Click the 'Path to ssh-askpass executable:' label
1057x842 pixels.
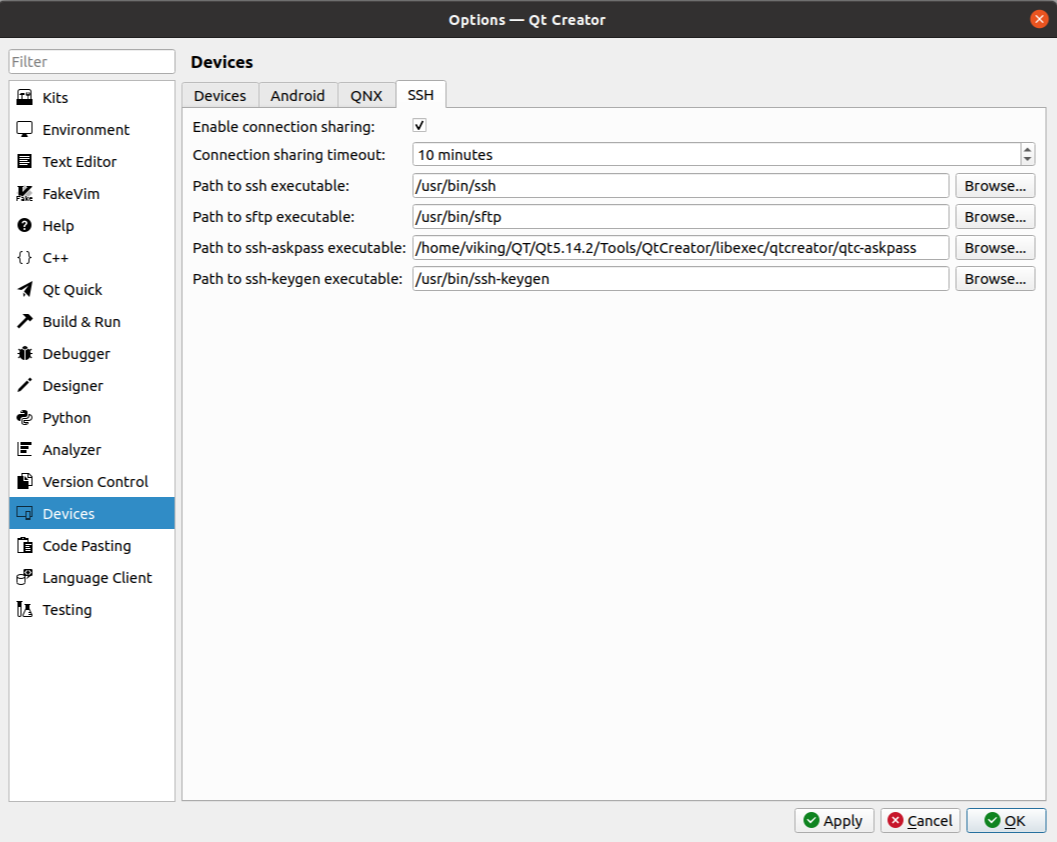point(299,248)
